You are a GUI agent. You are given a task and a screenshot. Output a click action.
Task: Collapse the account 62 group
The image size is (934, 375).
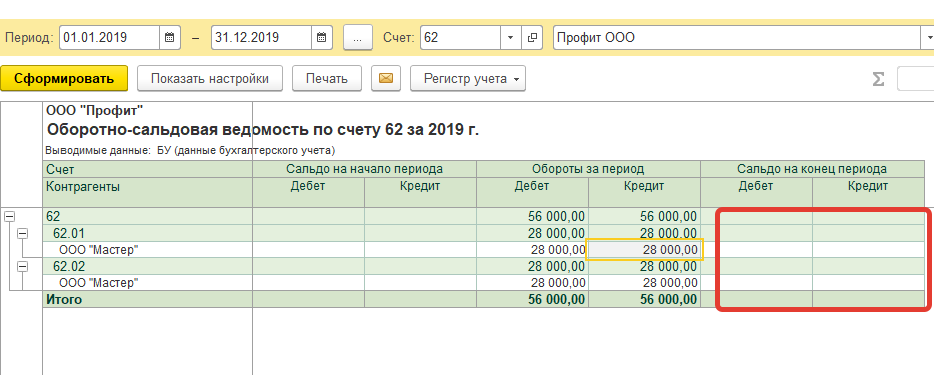click(9, 217)
